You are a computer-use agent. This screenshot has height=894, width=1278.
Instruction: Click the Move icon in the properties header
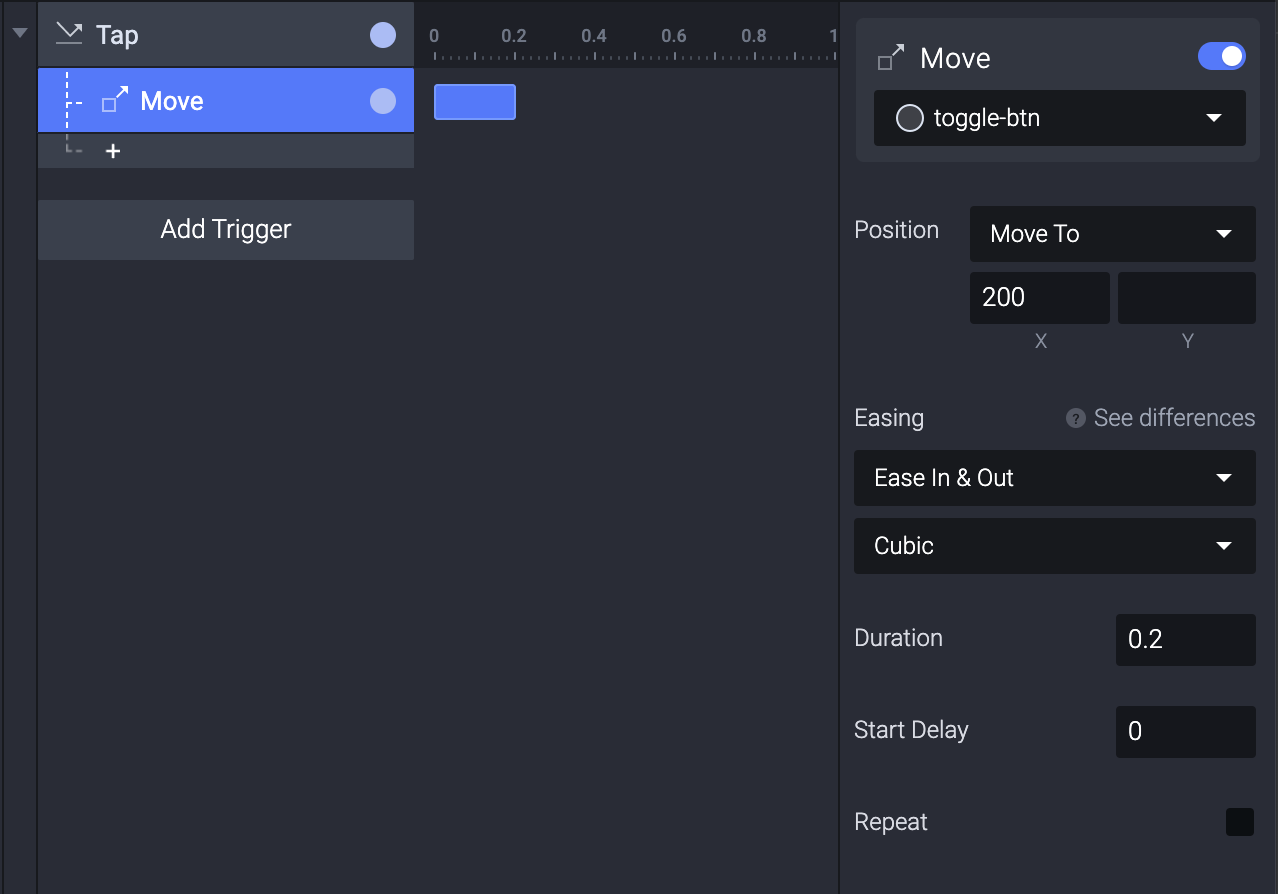891,58
